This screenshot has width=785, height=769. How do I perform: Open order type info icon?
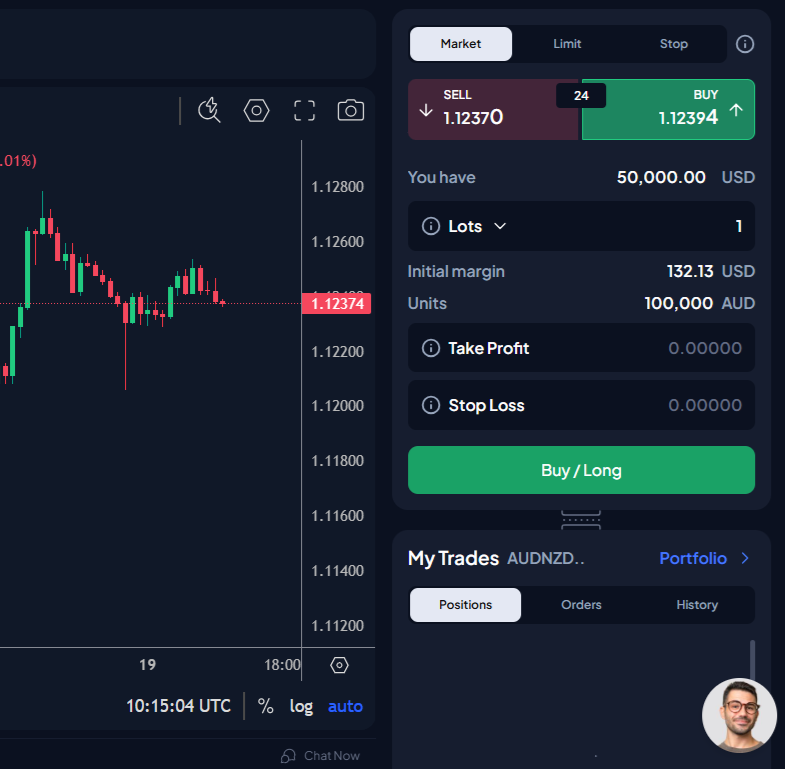click(744, 44)
